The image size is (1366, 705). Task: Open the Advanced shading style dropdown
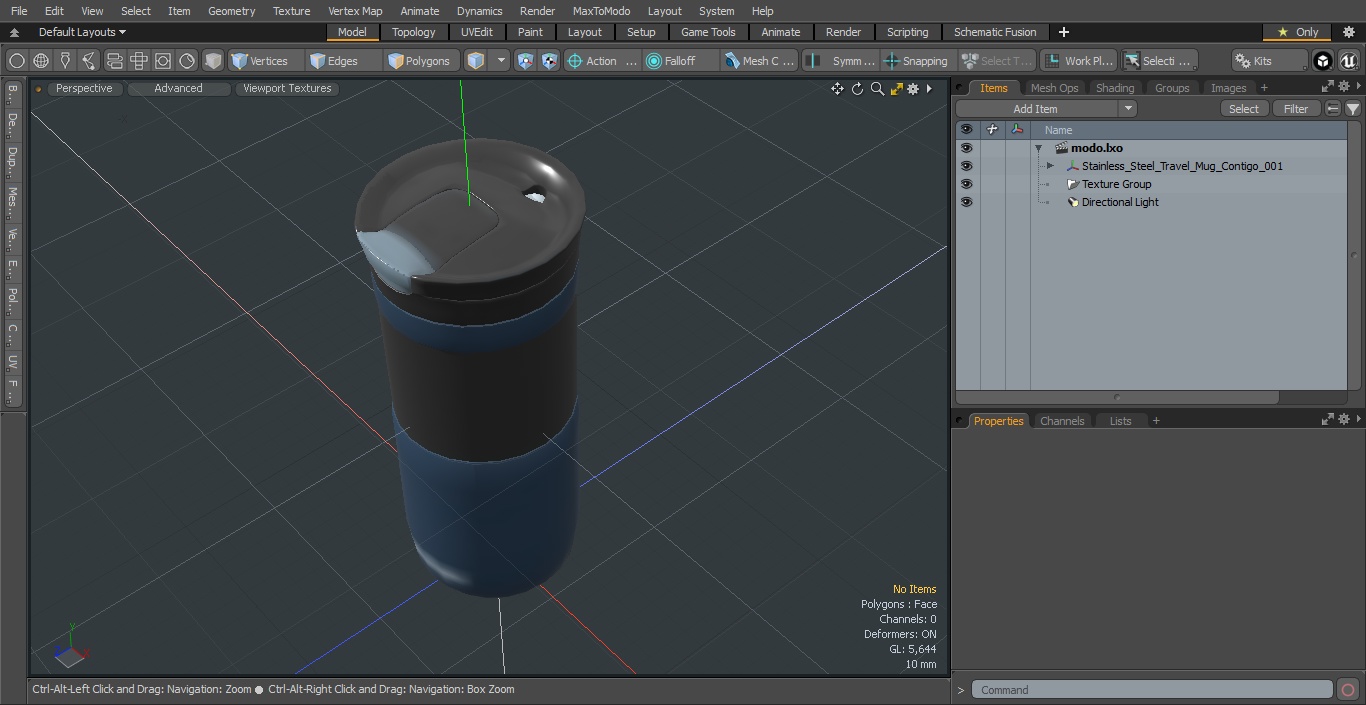coord(178,88)
